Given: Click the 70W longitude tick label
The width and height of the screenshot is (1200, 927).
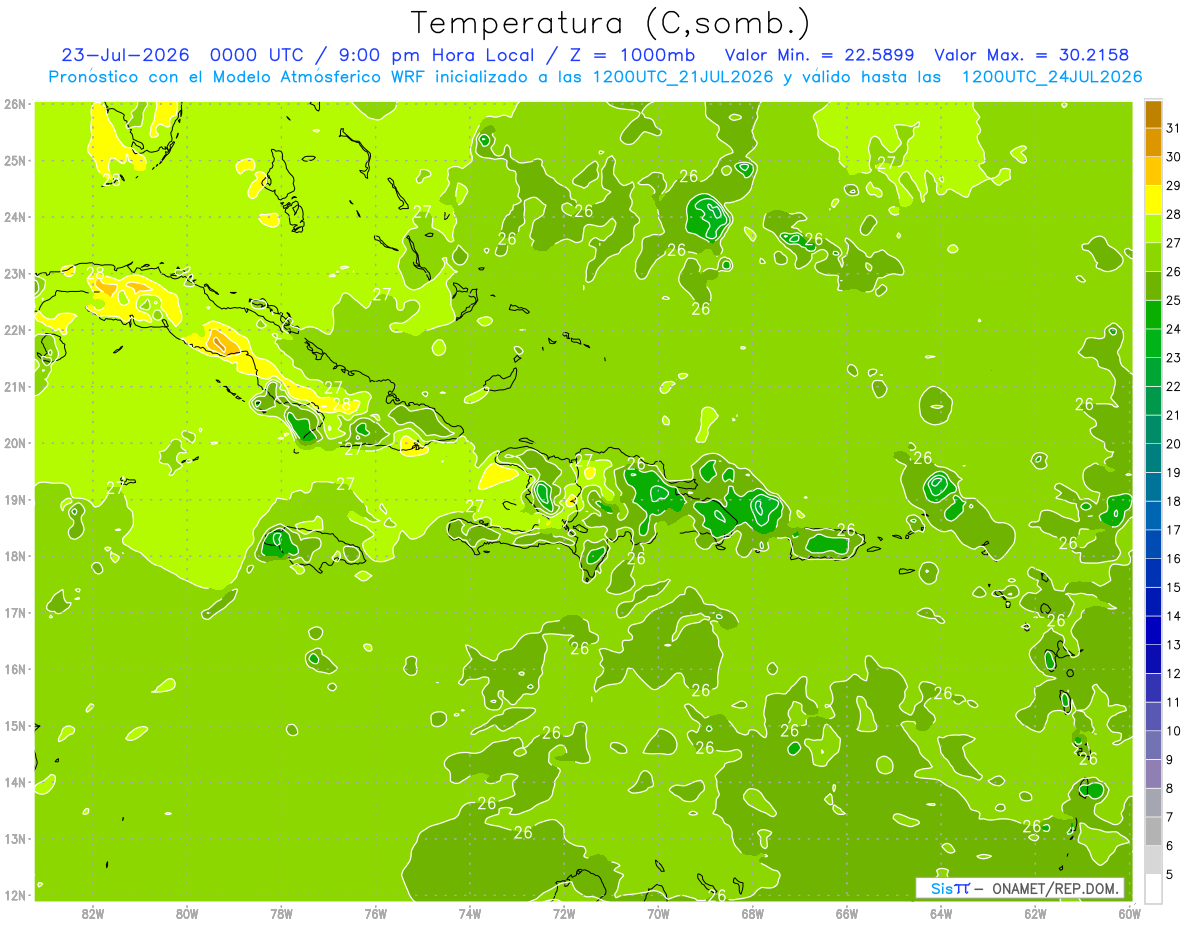Looking at the screenshot, I should [x=658, y=913].
